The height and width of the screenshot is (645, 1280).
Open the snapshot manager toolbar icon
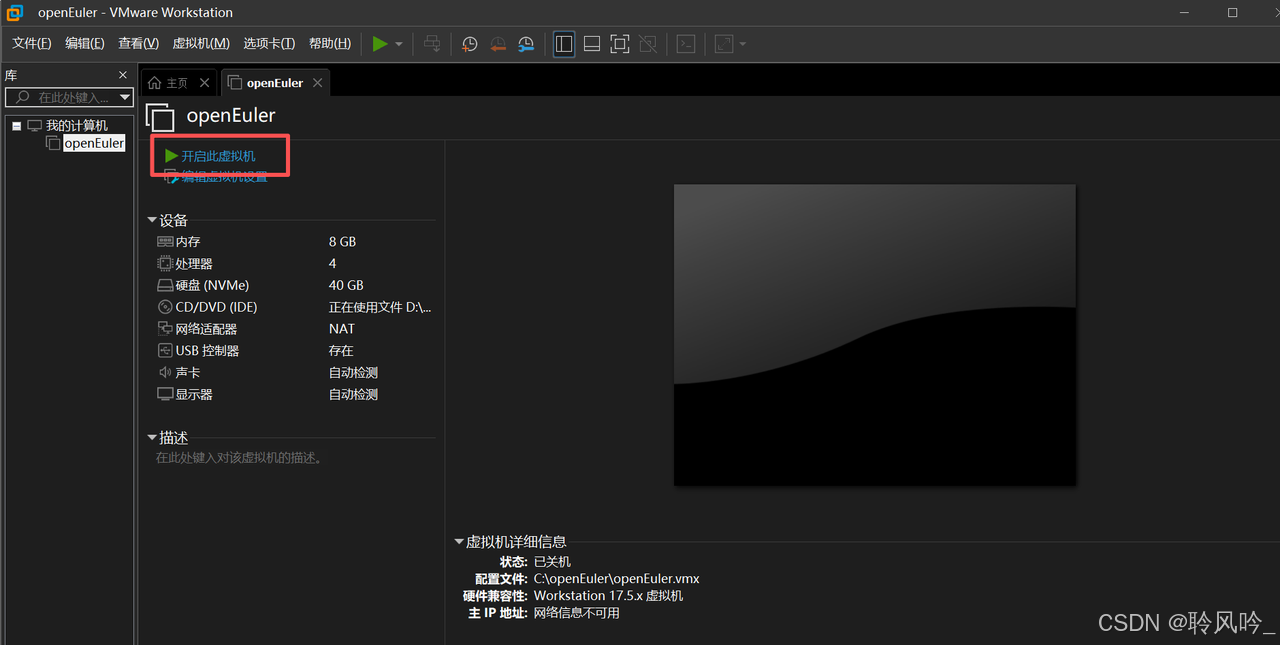click(x=526, y=44)
